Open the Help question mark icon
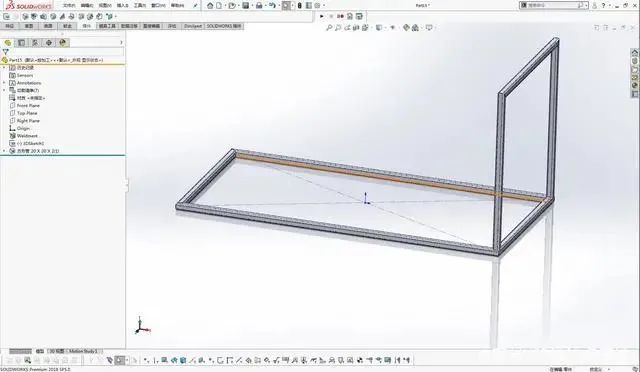 click(x=603, y=6)
